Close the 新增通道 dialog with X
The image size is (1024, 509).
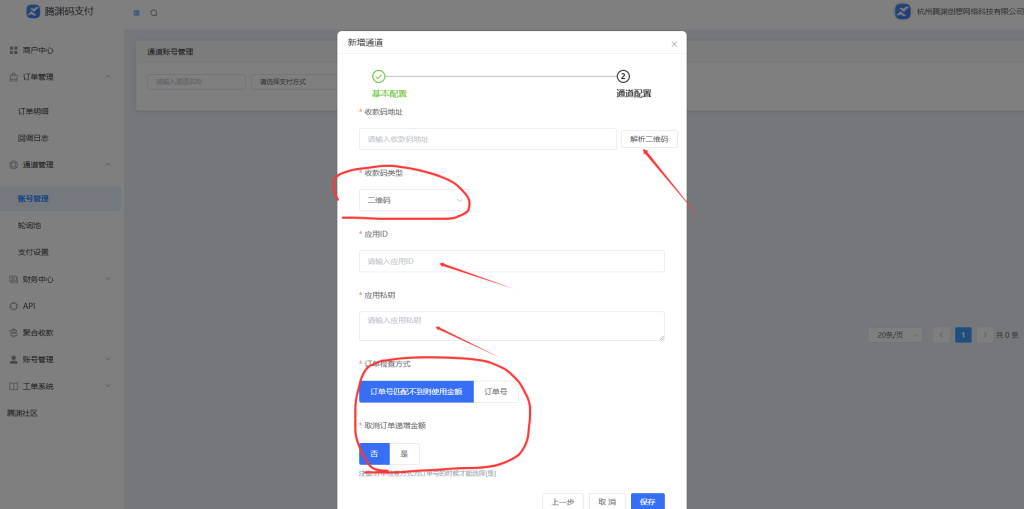[x=674, y=44]
